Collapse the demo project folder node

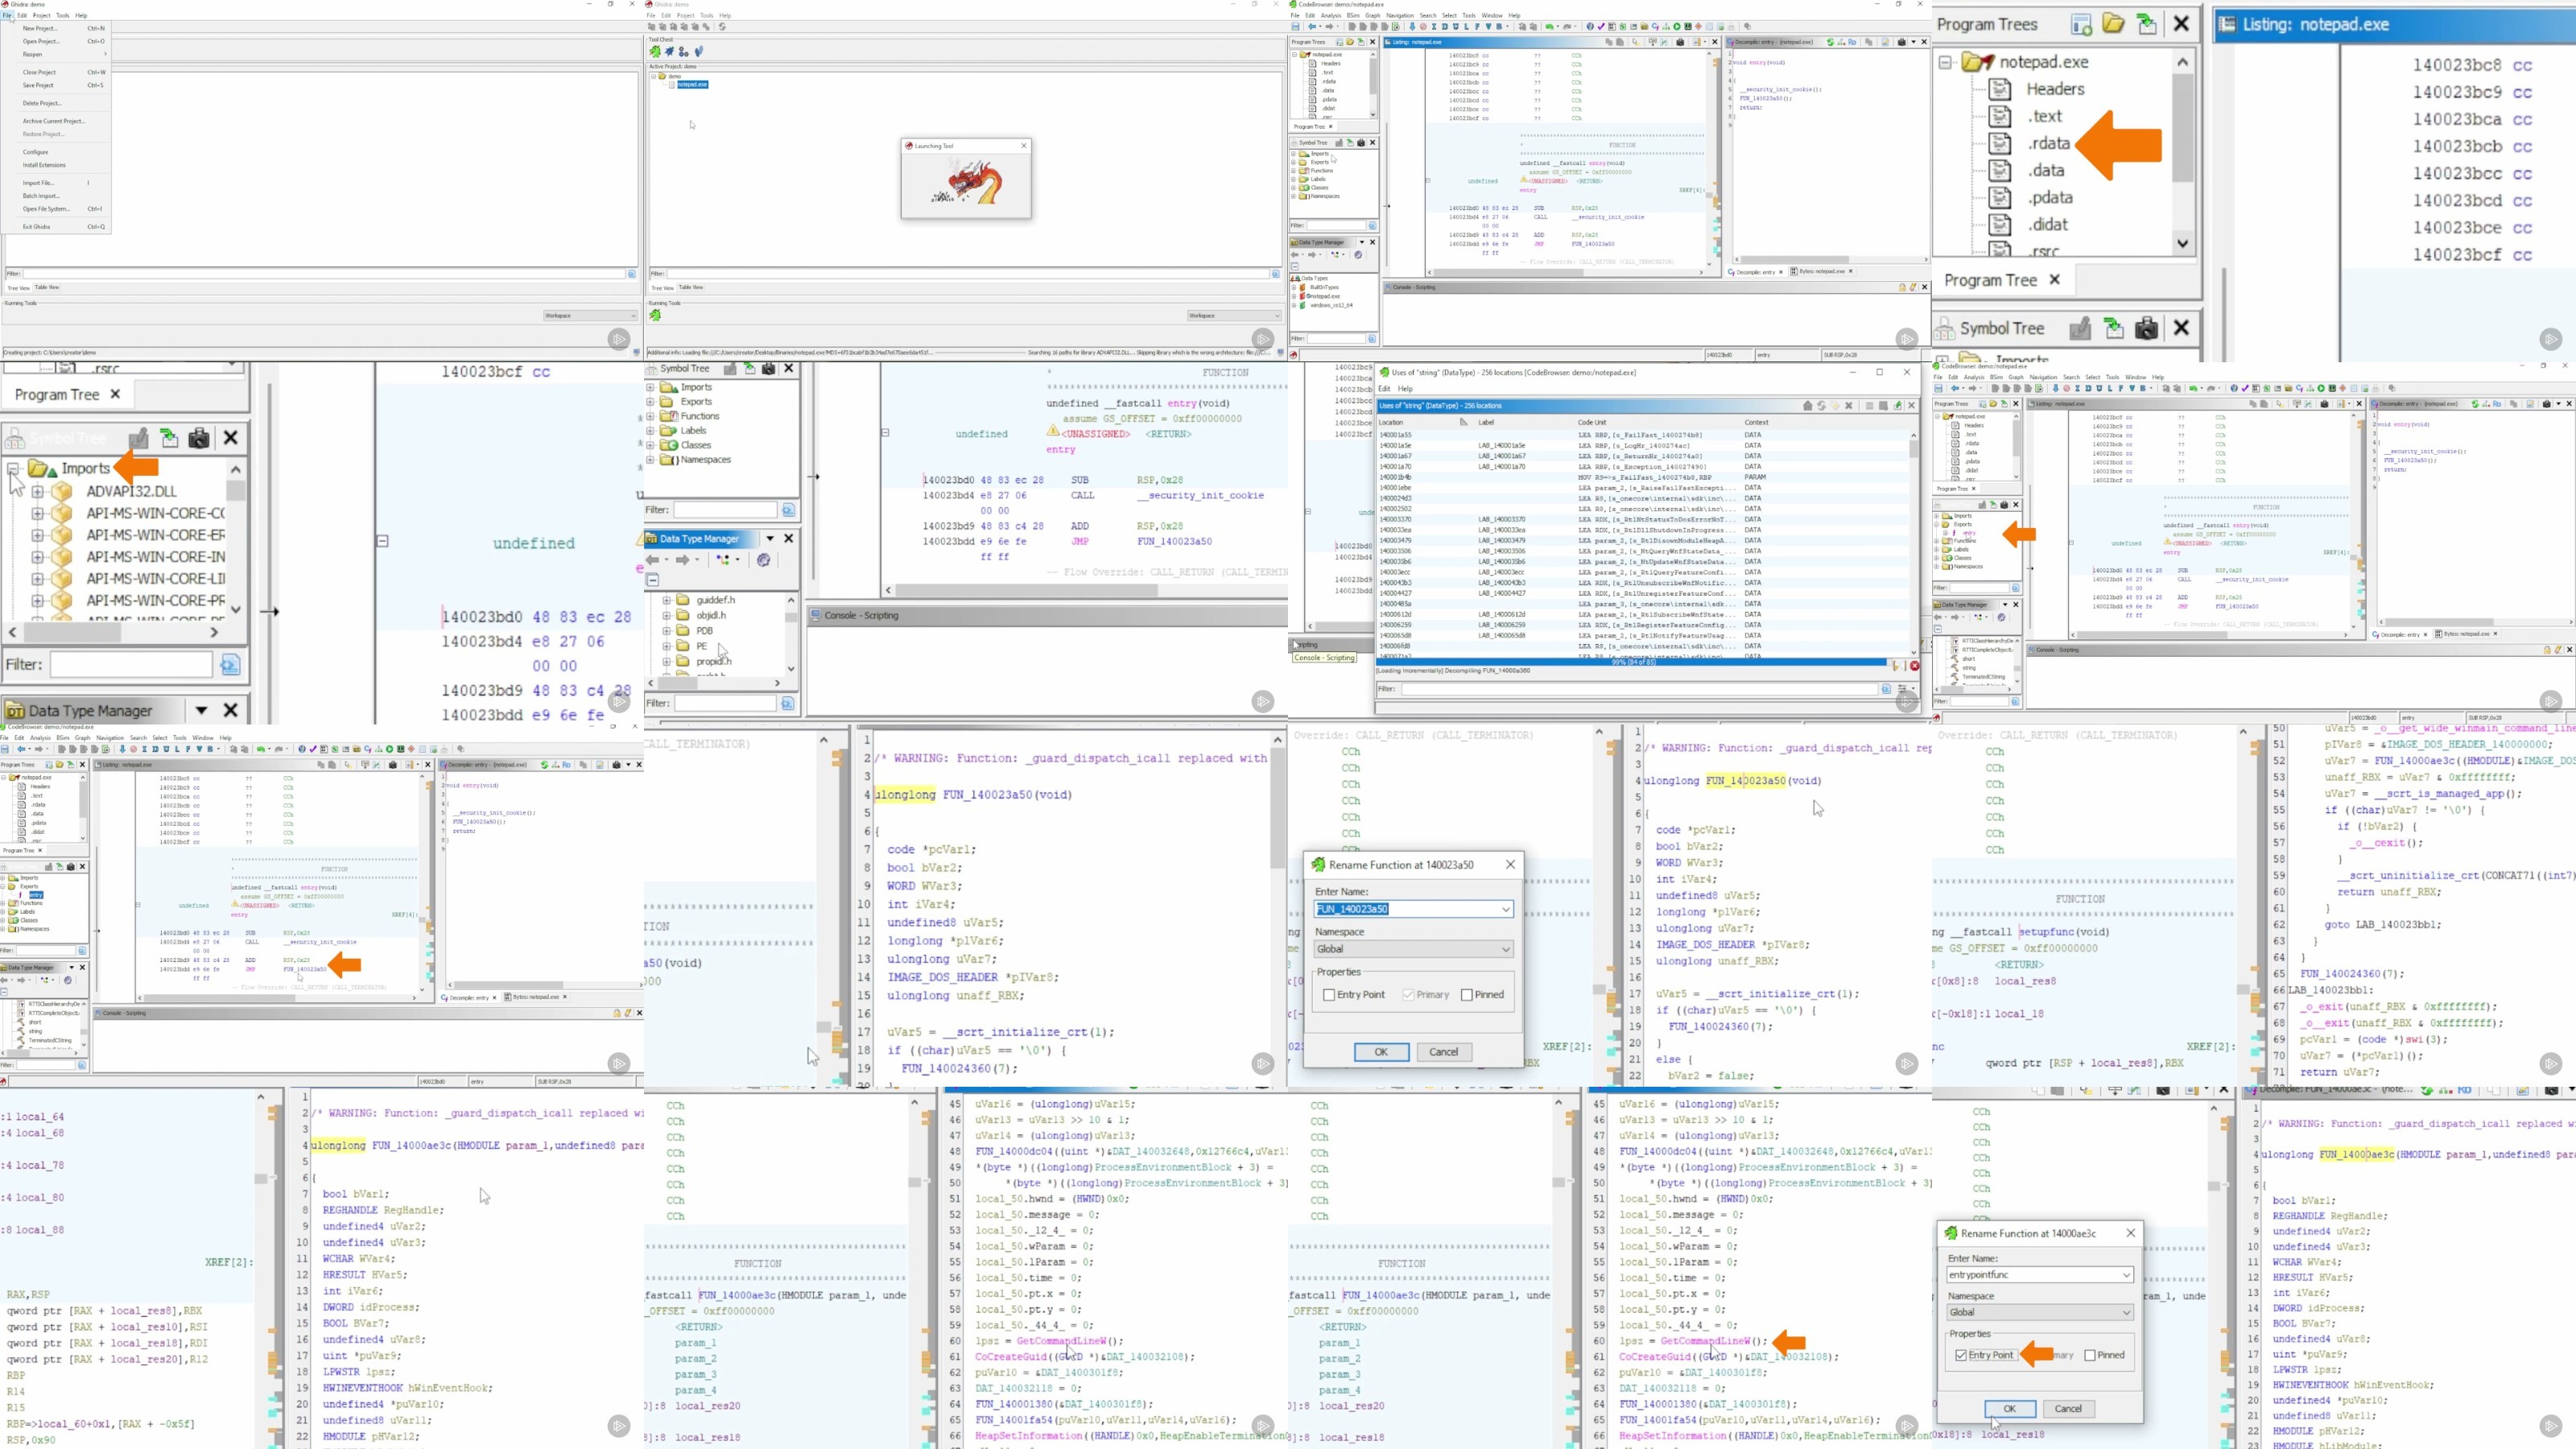coord(653,76)
